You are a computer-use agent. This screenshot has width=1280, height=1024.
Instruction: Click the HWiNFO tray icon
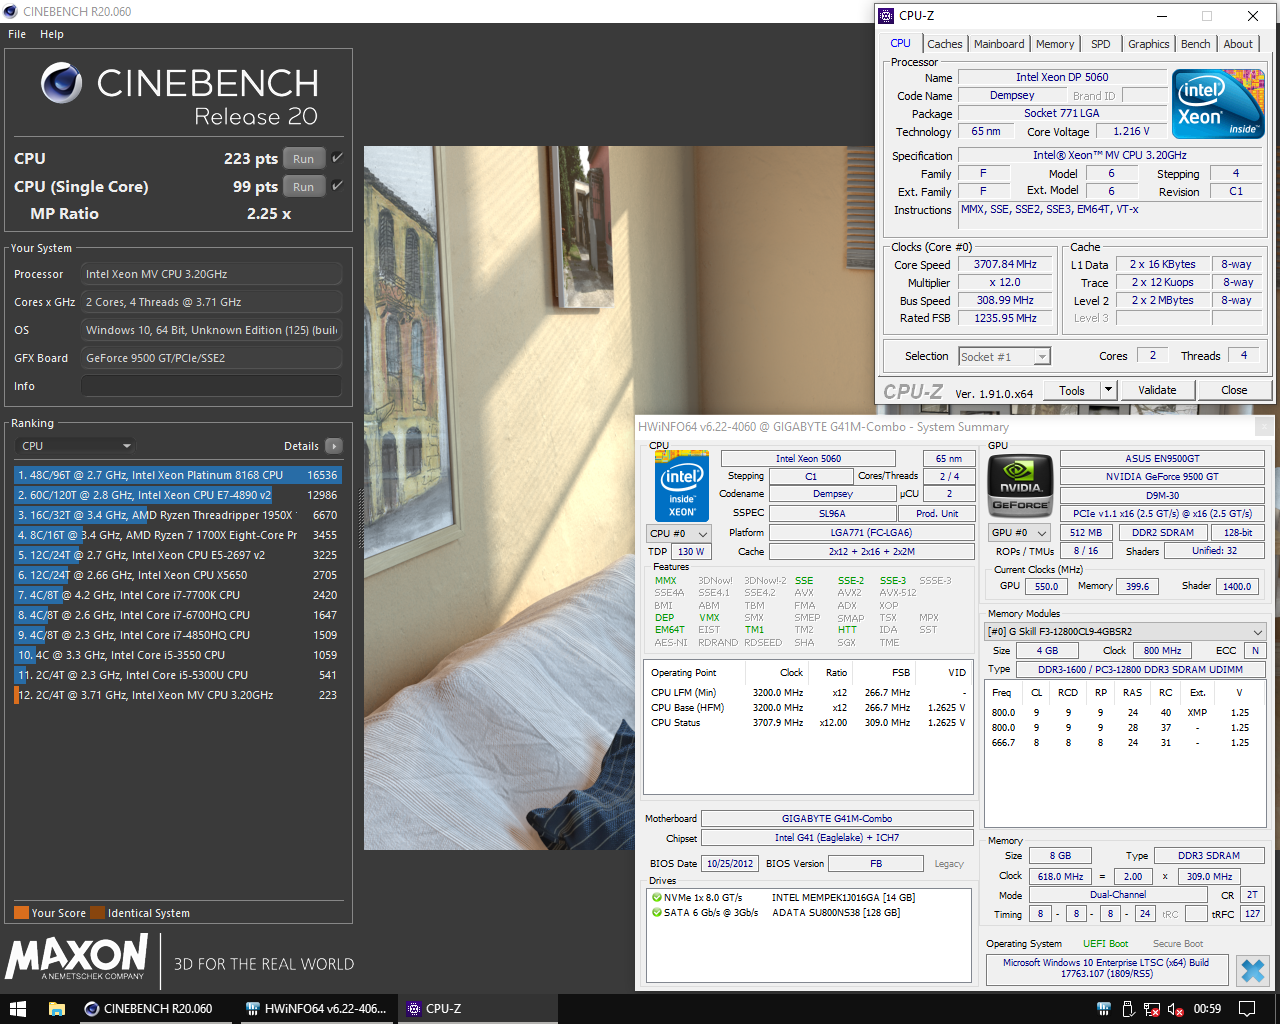[x=1105, y=1009]
